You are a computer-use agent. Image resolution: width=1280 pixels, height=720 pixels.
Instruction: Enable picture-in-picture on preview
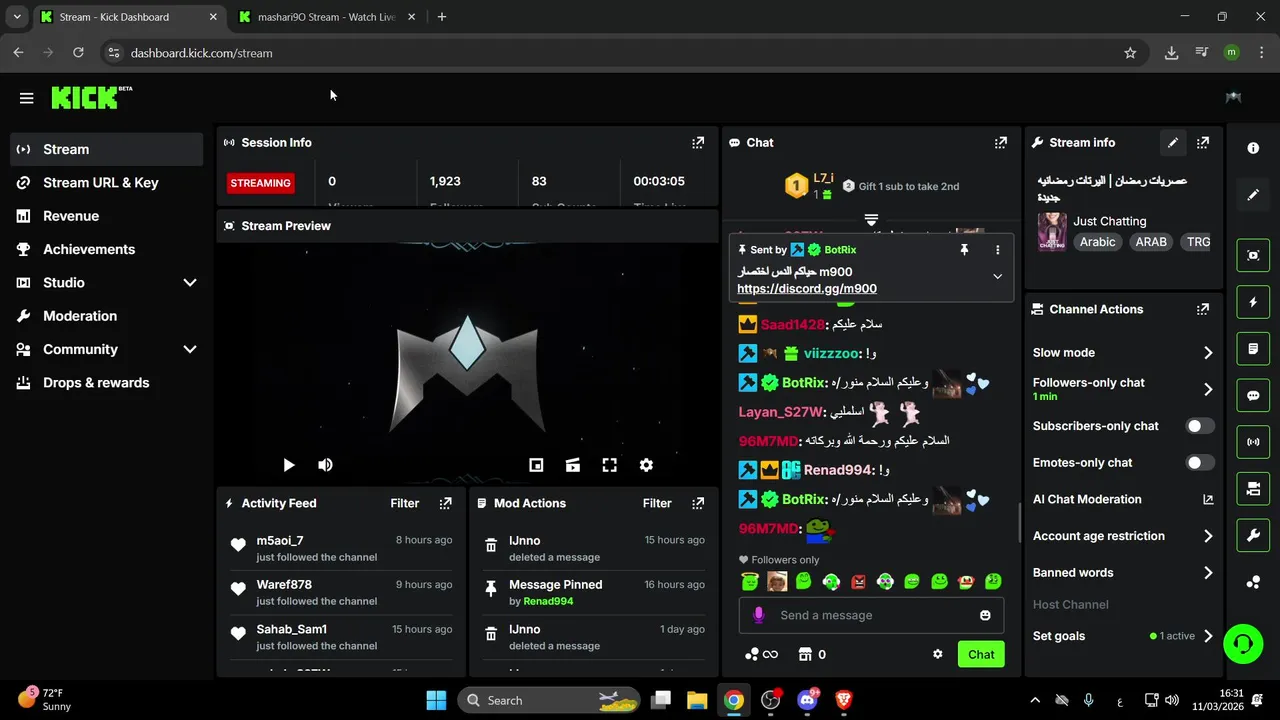[536, 465]
